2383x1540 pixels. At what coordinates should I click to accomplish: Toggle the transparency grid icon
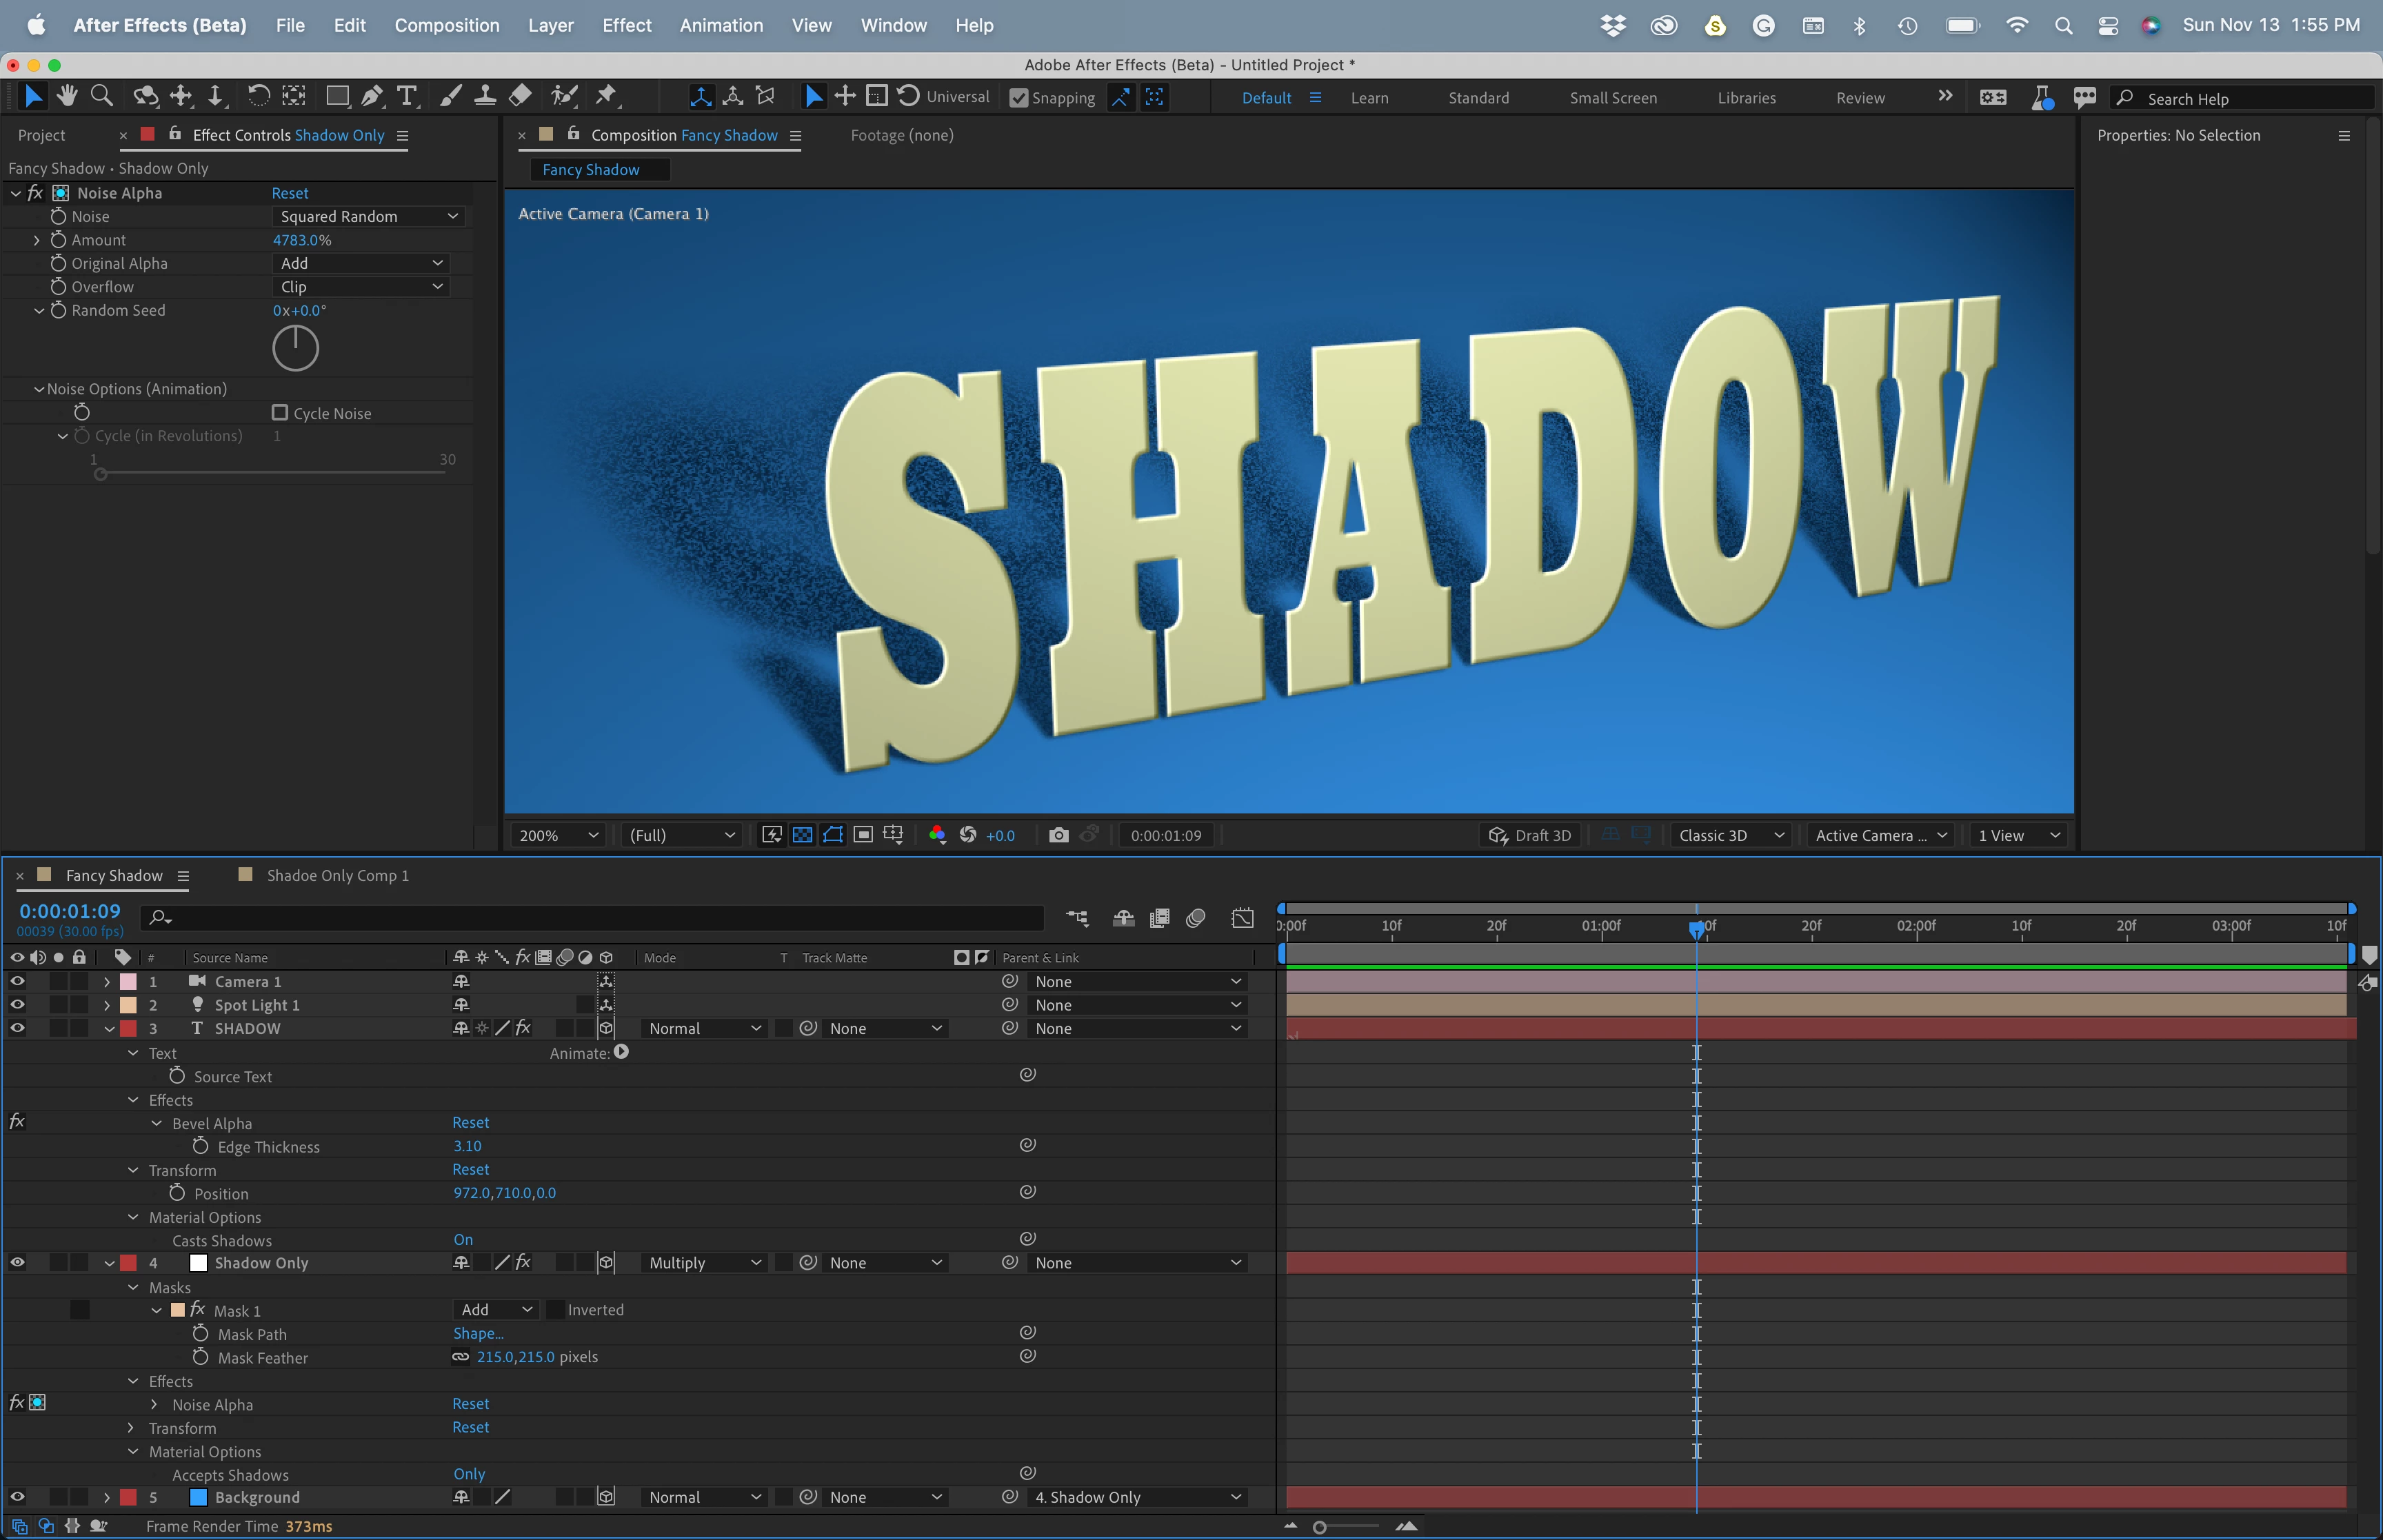pos(802,835)
